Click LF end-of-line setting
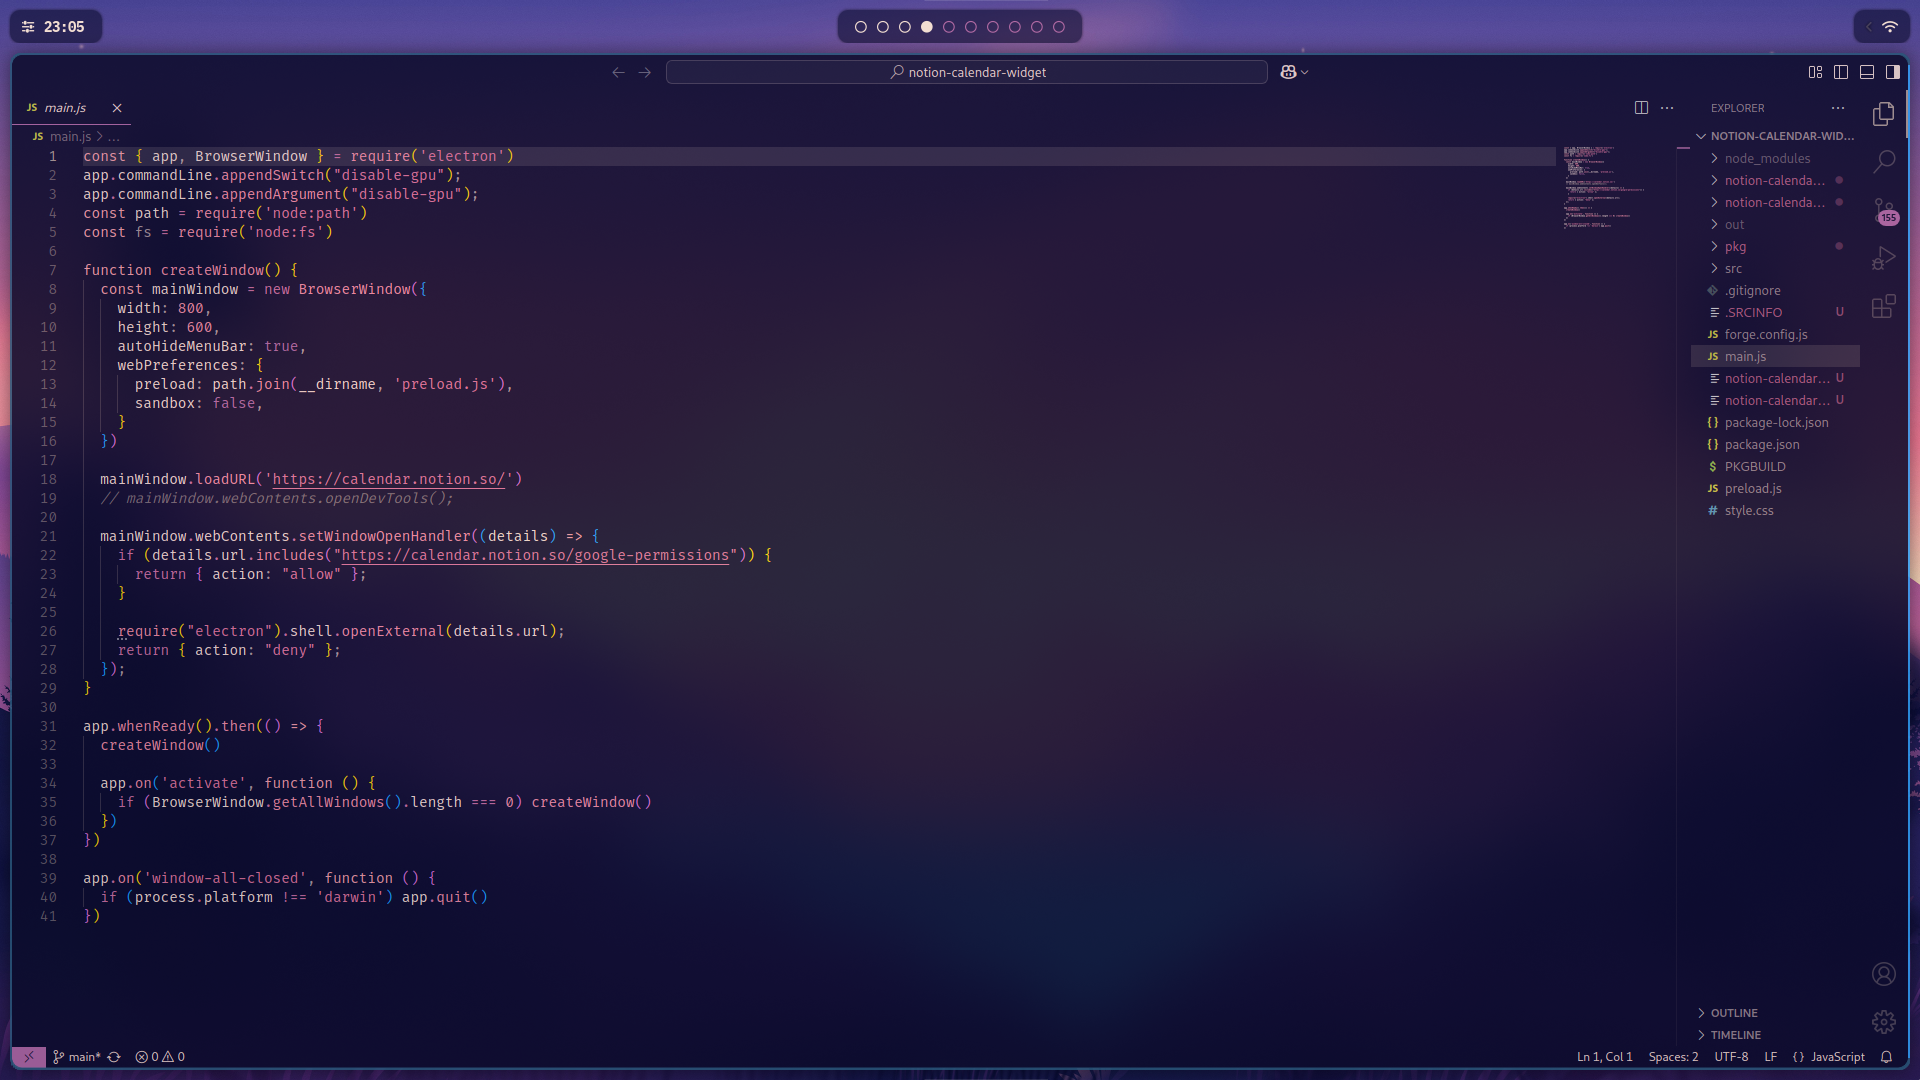 (1770, 1057)
